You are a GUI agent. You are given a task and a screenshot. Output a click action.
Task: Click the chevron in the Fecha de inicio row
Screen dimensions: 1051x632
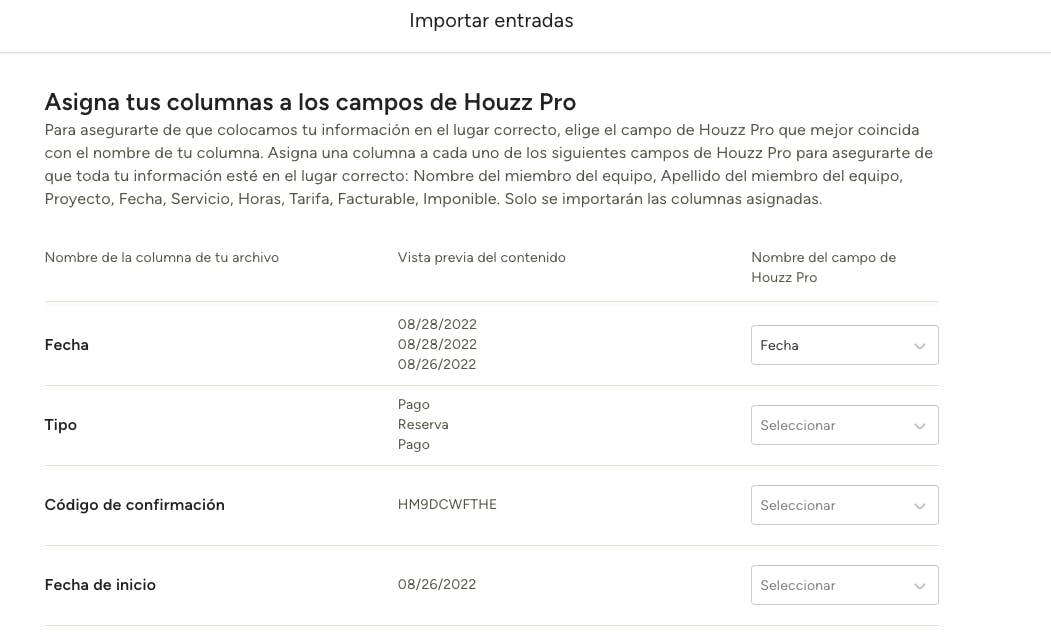click(x=919, y=586)
